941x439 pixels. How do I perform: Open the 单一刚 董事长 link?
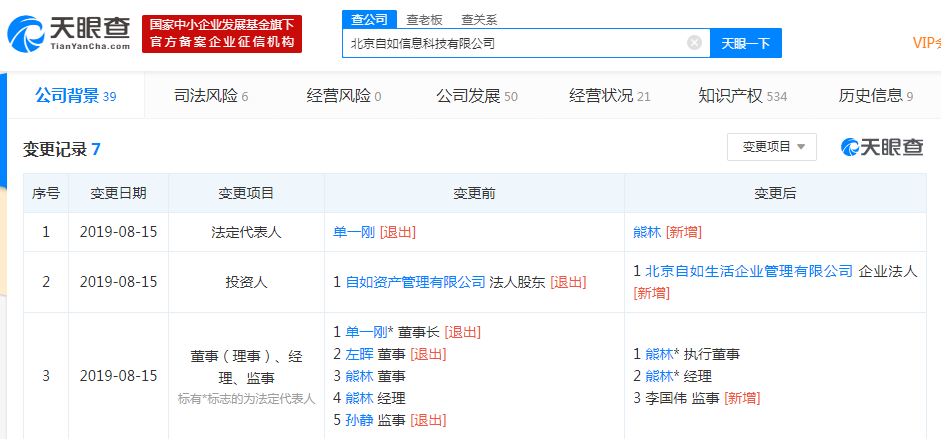click(367, 332)
